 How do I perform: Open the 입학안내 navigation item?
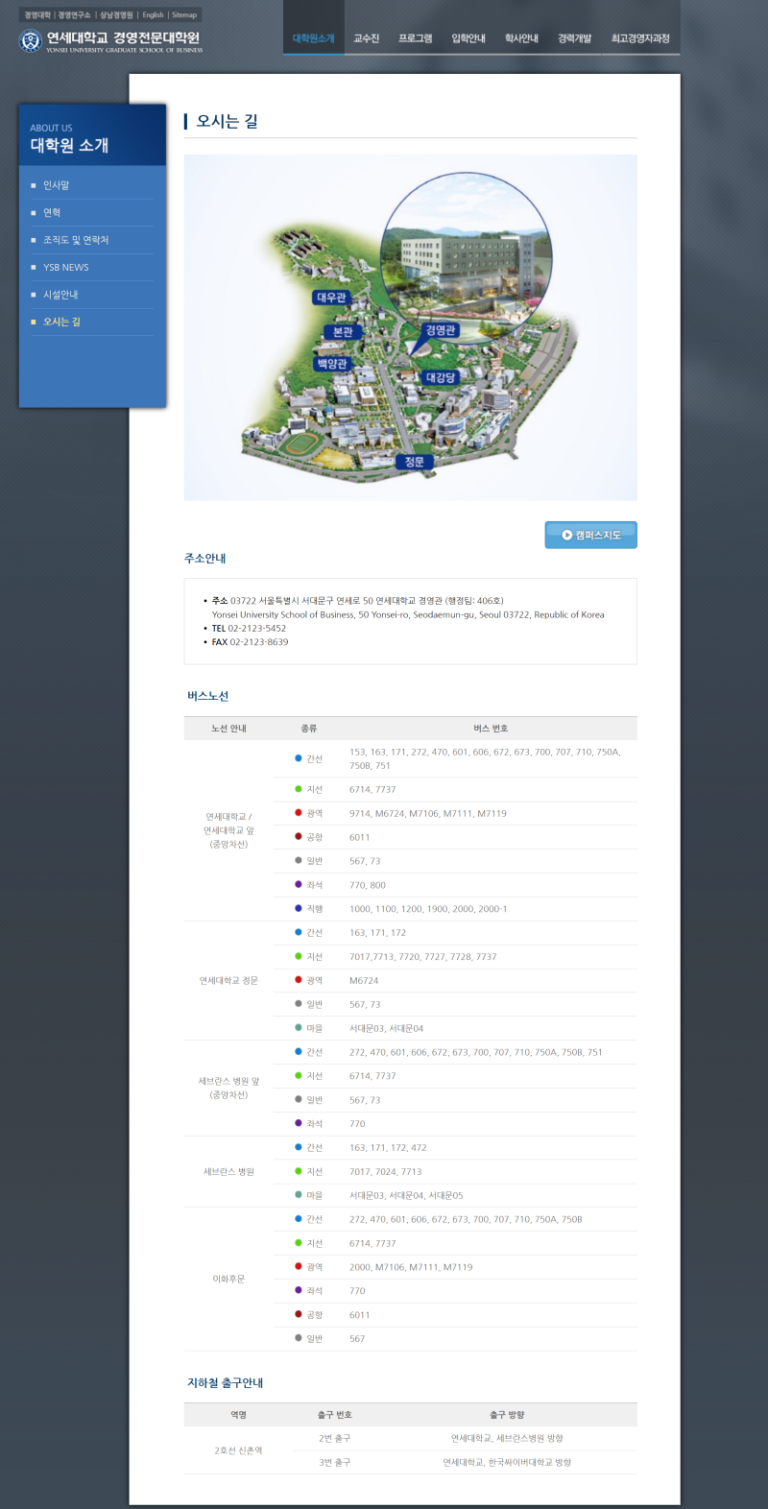click(x=468, y=39)
